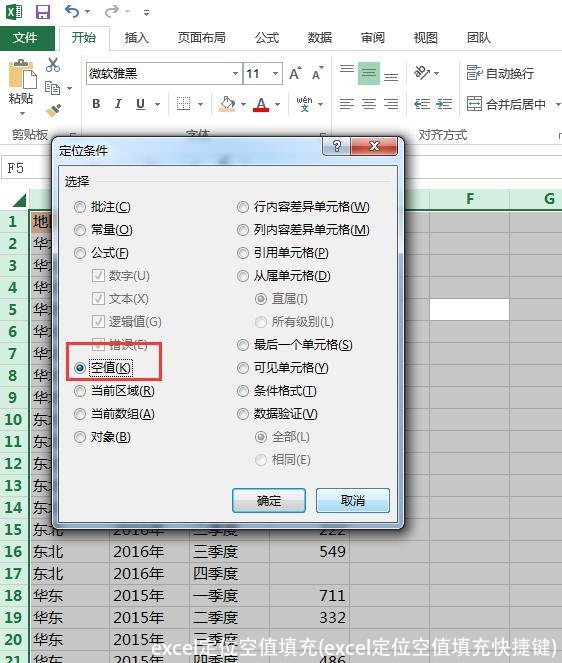Decrease font size with small A icon
The height and width of the screenshot is (663, 562).
(317, 74)
